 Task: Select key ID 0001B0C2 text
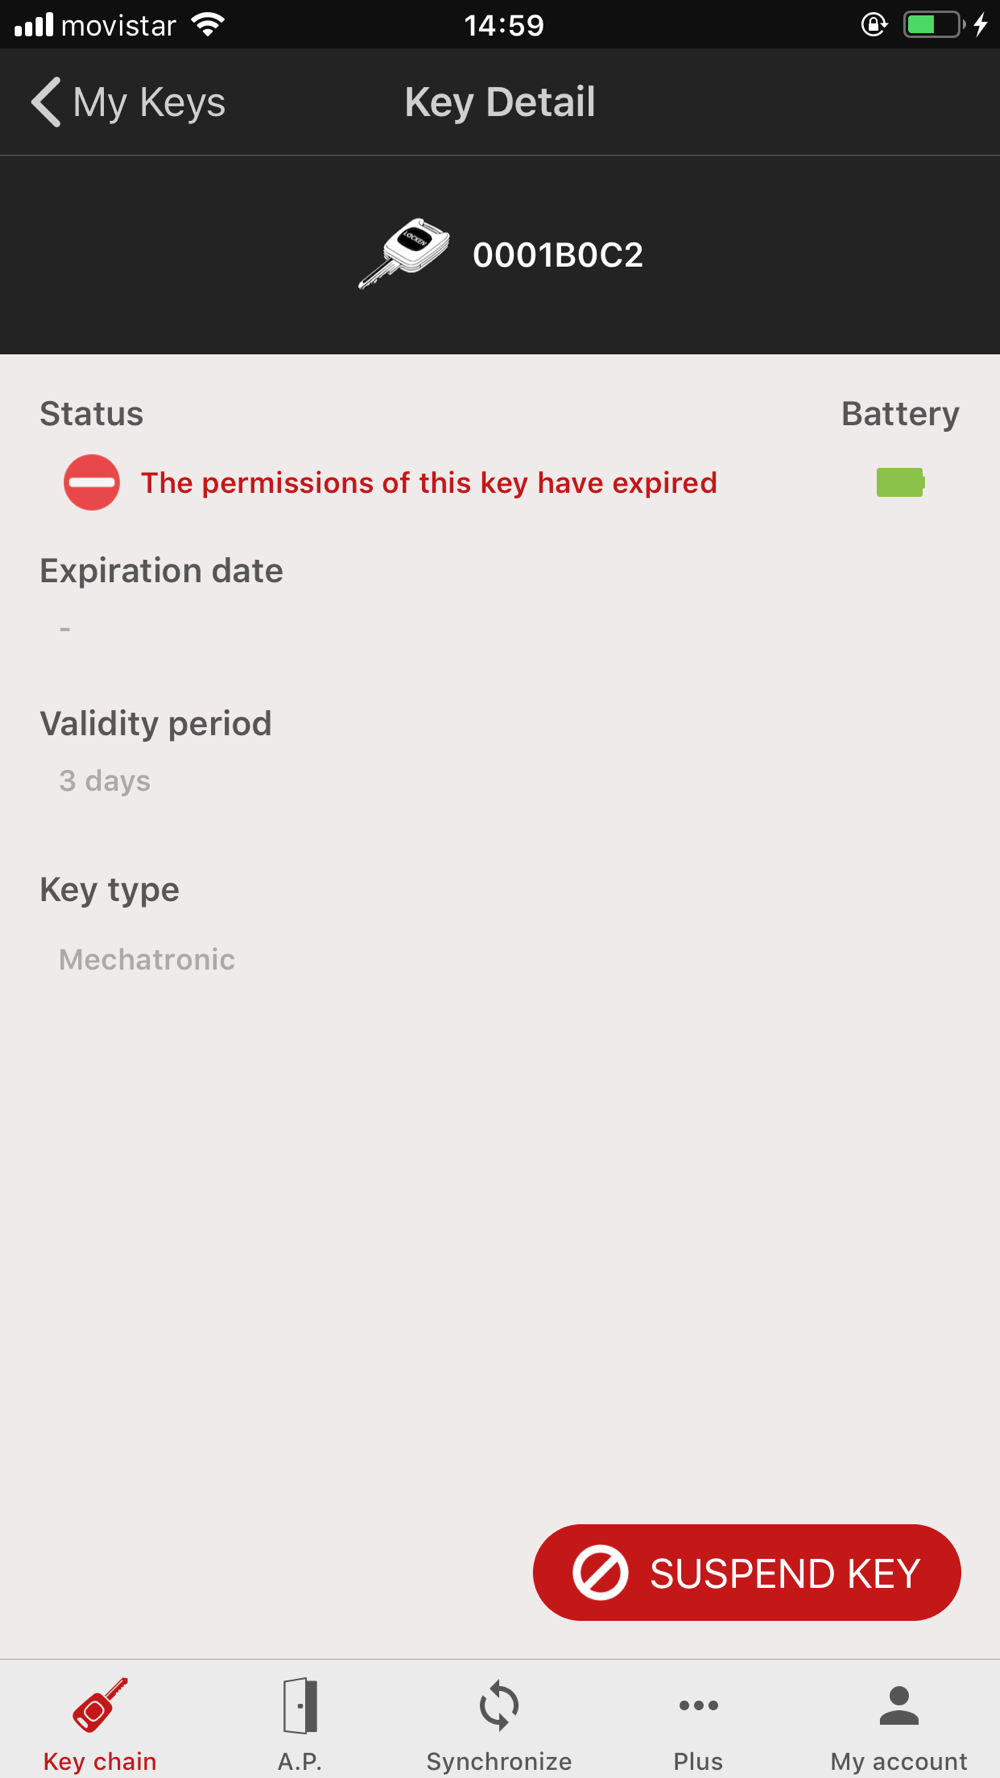coord(558,255)
